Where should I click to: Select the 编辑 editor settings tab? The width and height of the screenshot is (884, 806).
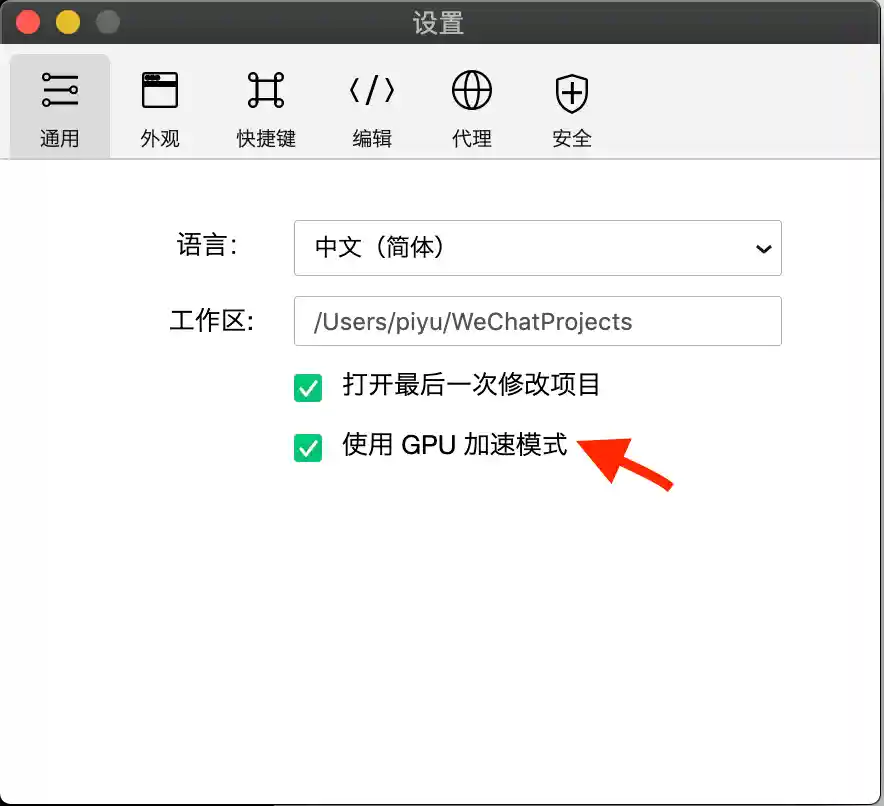372,107
